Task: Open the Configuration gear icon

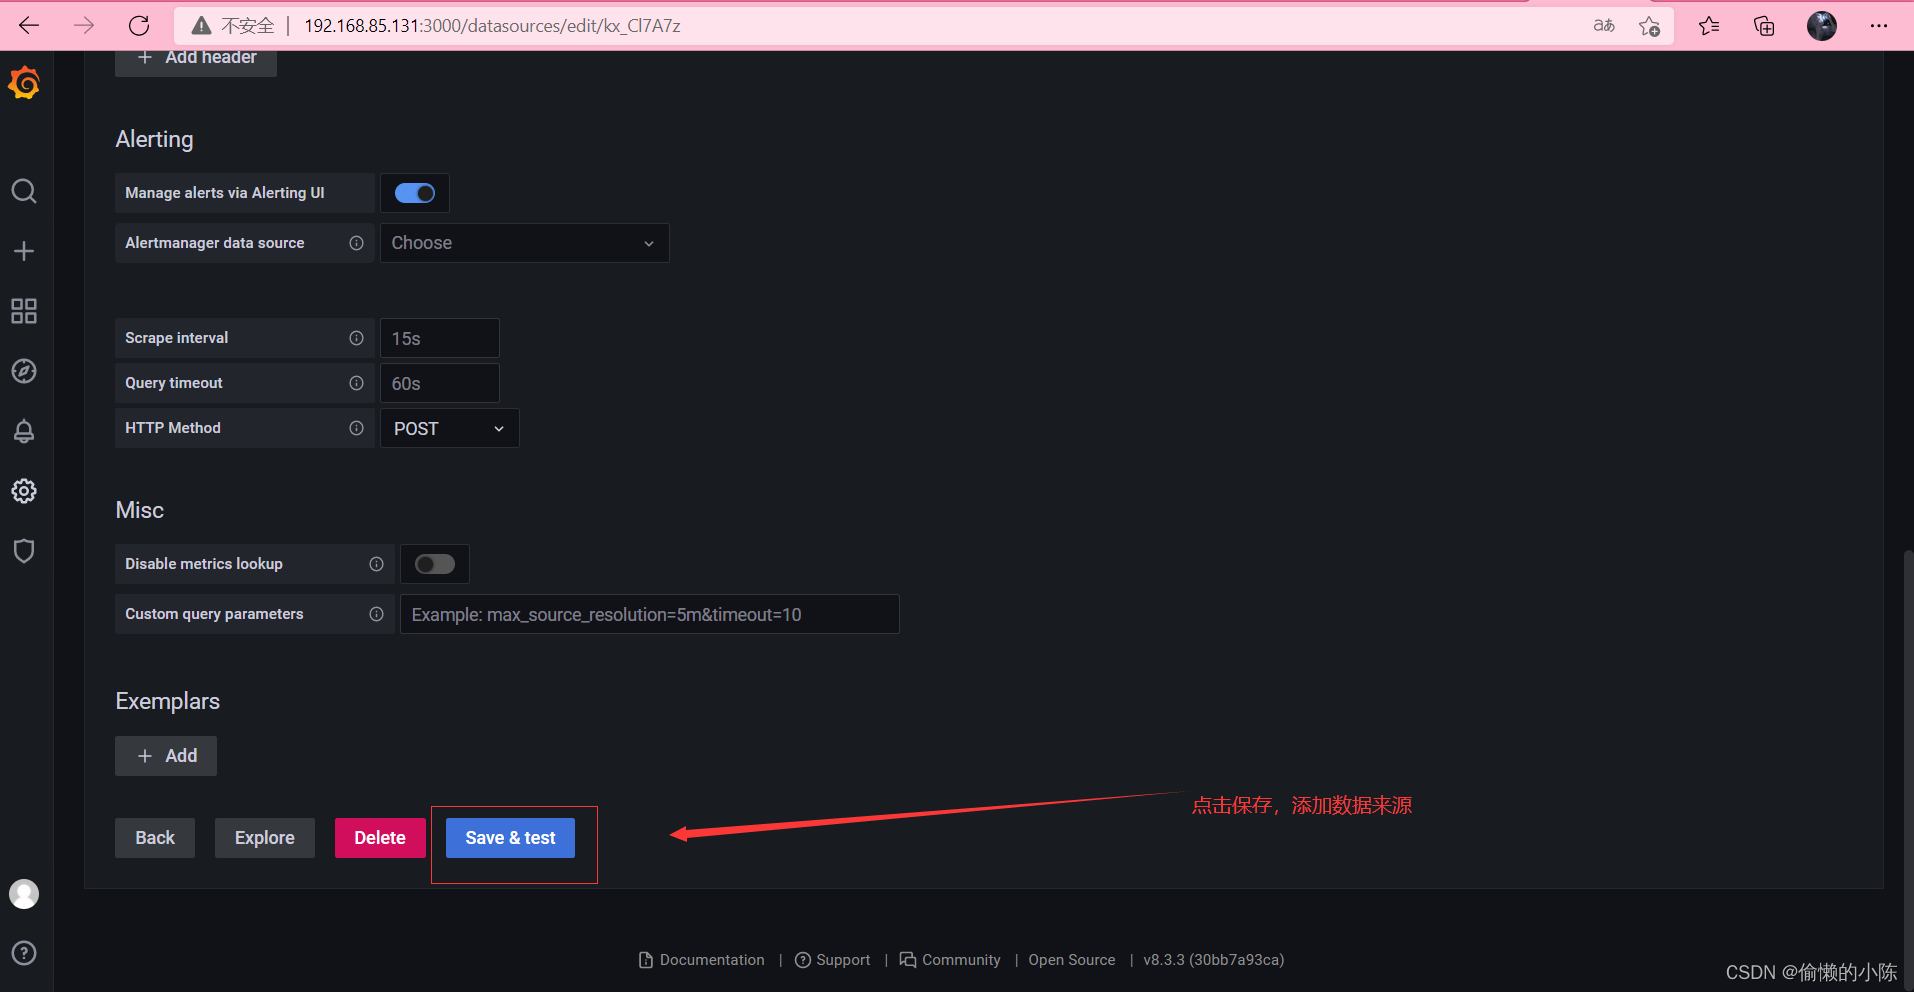Action: click(x=24, y=491)
